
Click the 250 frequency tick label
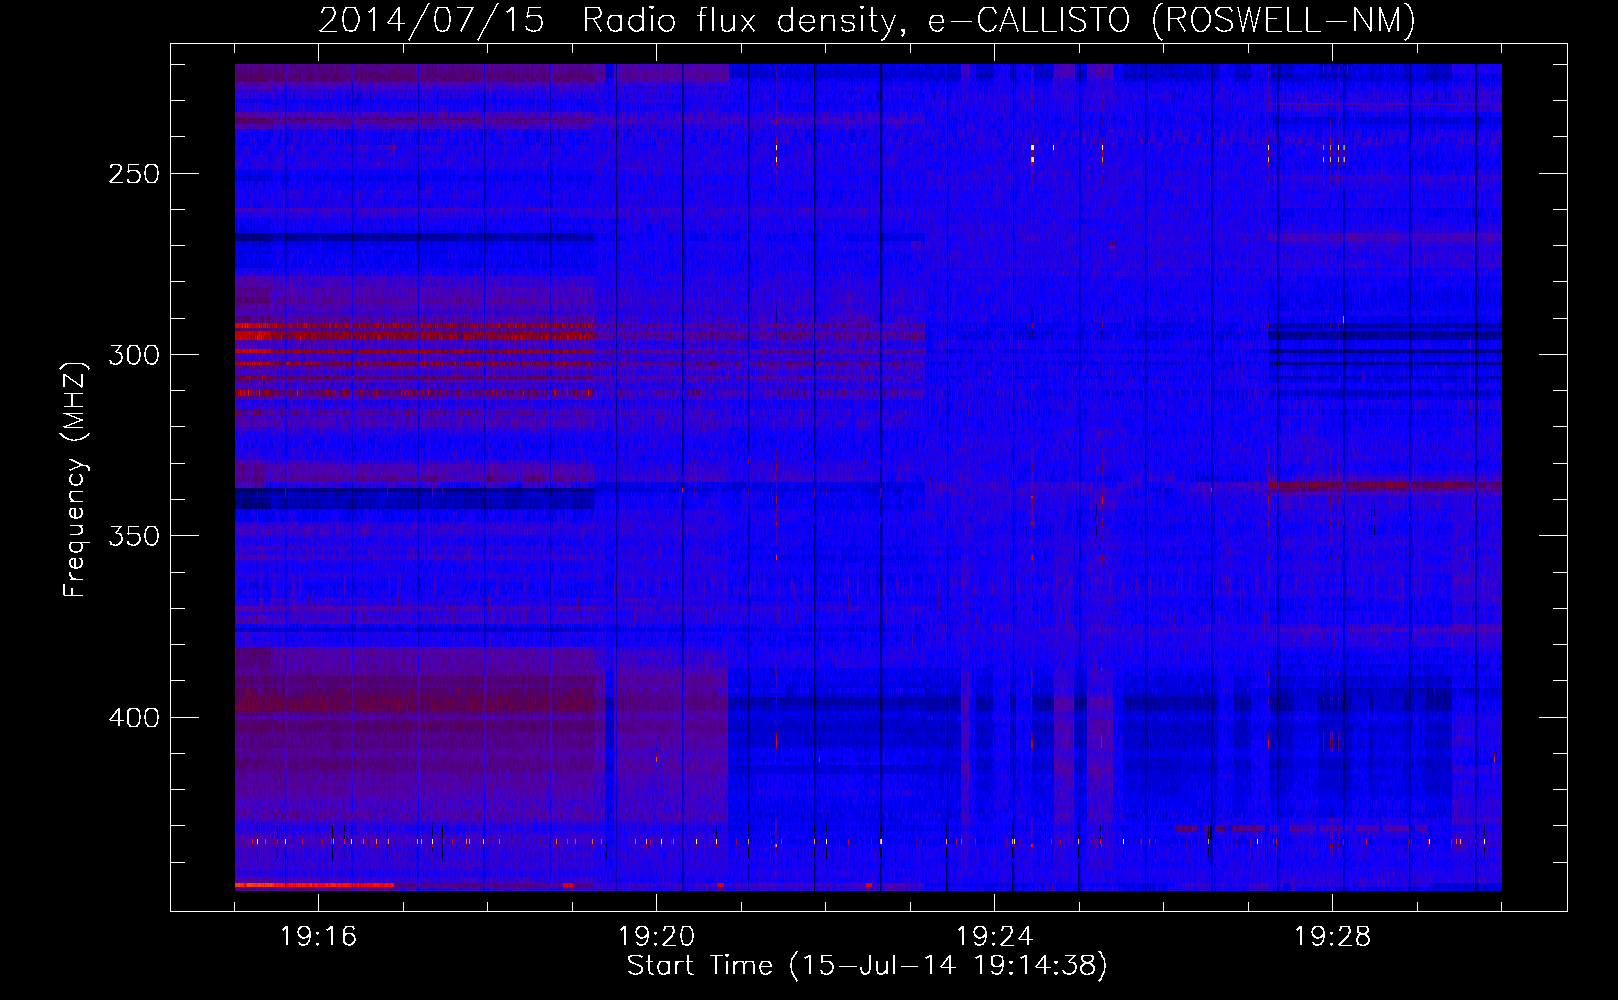[134, 174]
